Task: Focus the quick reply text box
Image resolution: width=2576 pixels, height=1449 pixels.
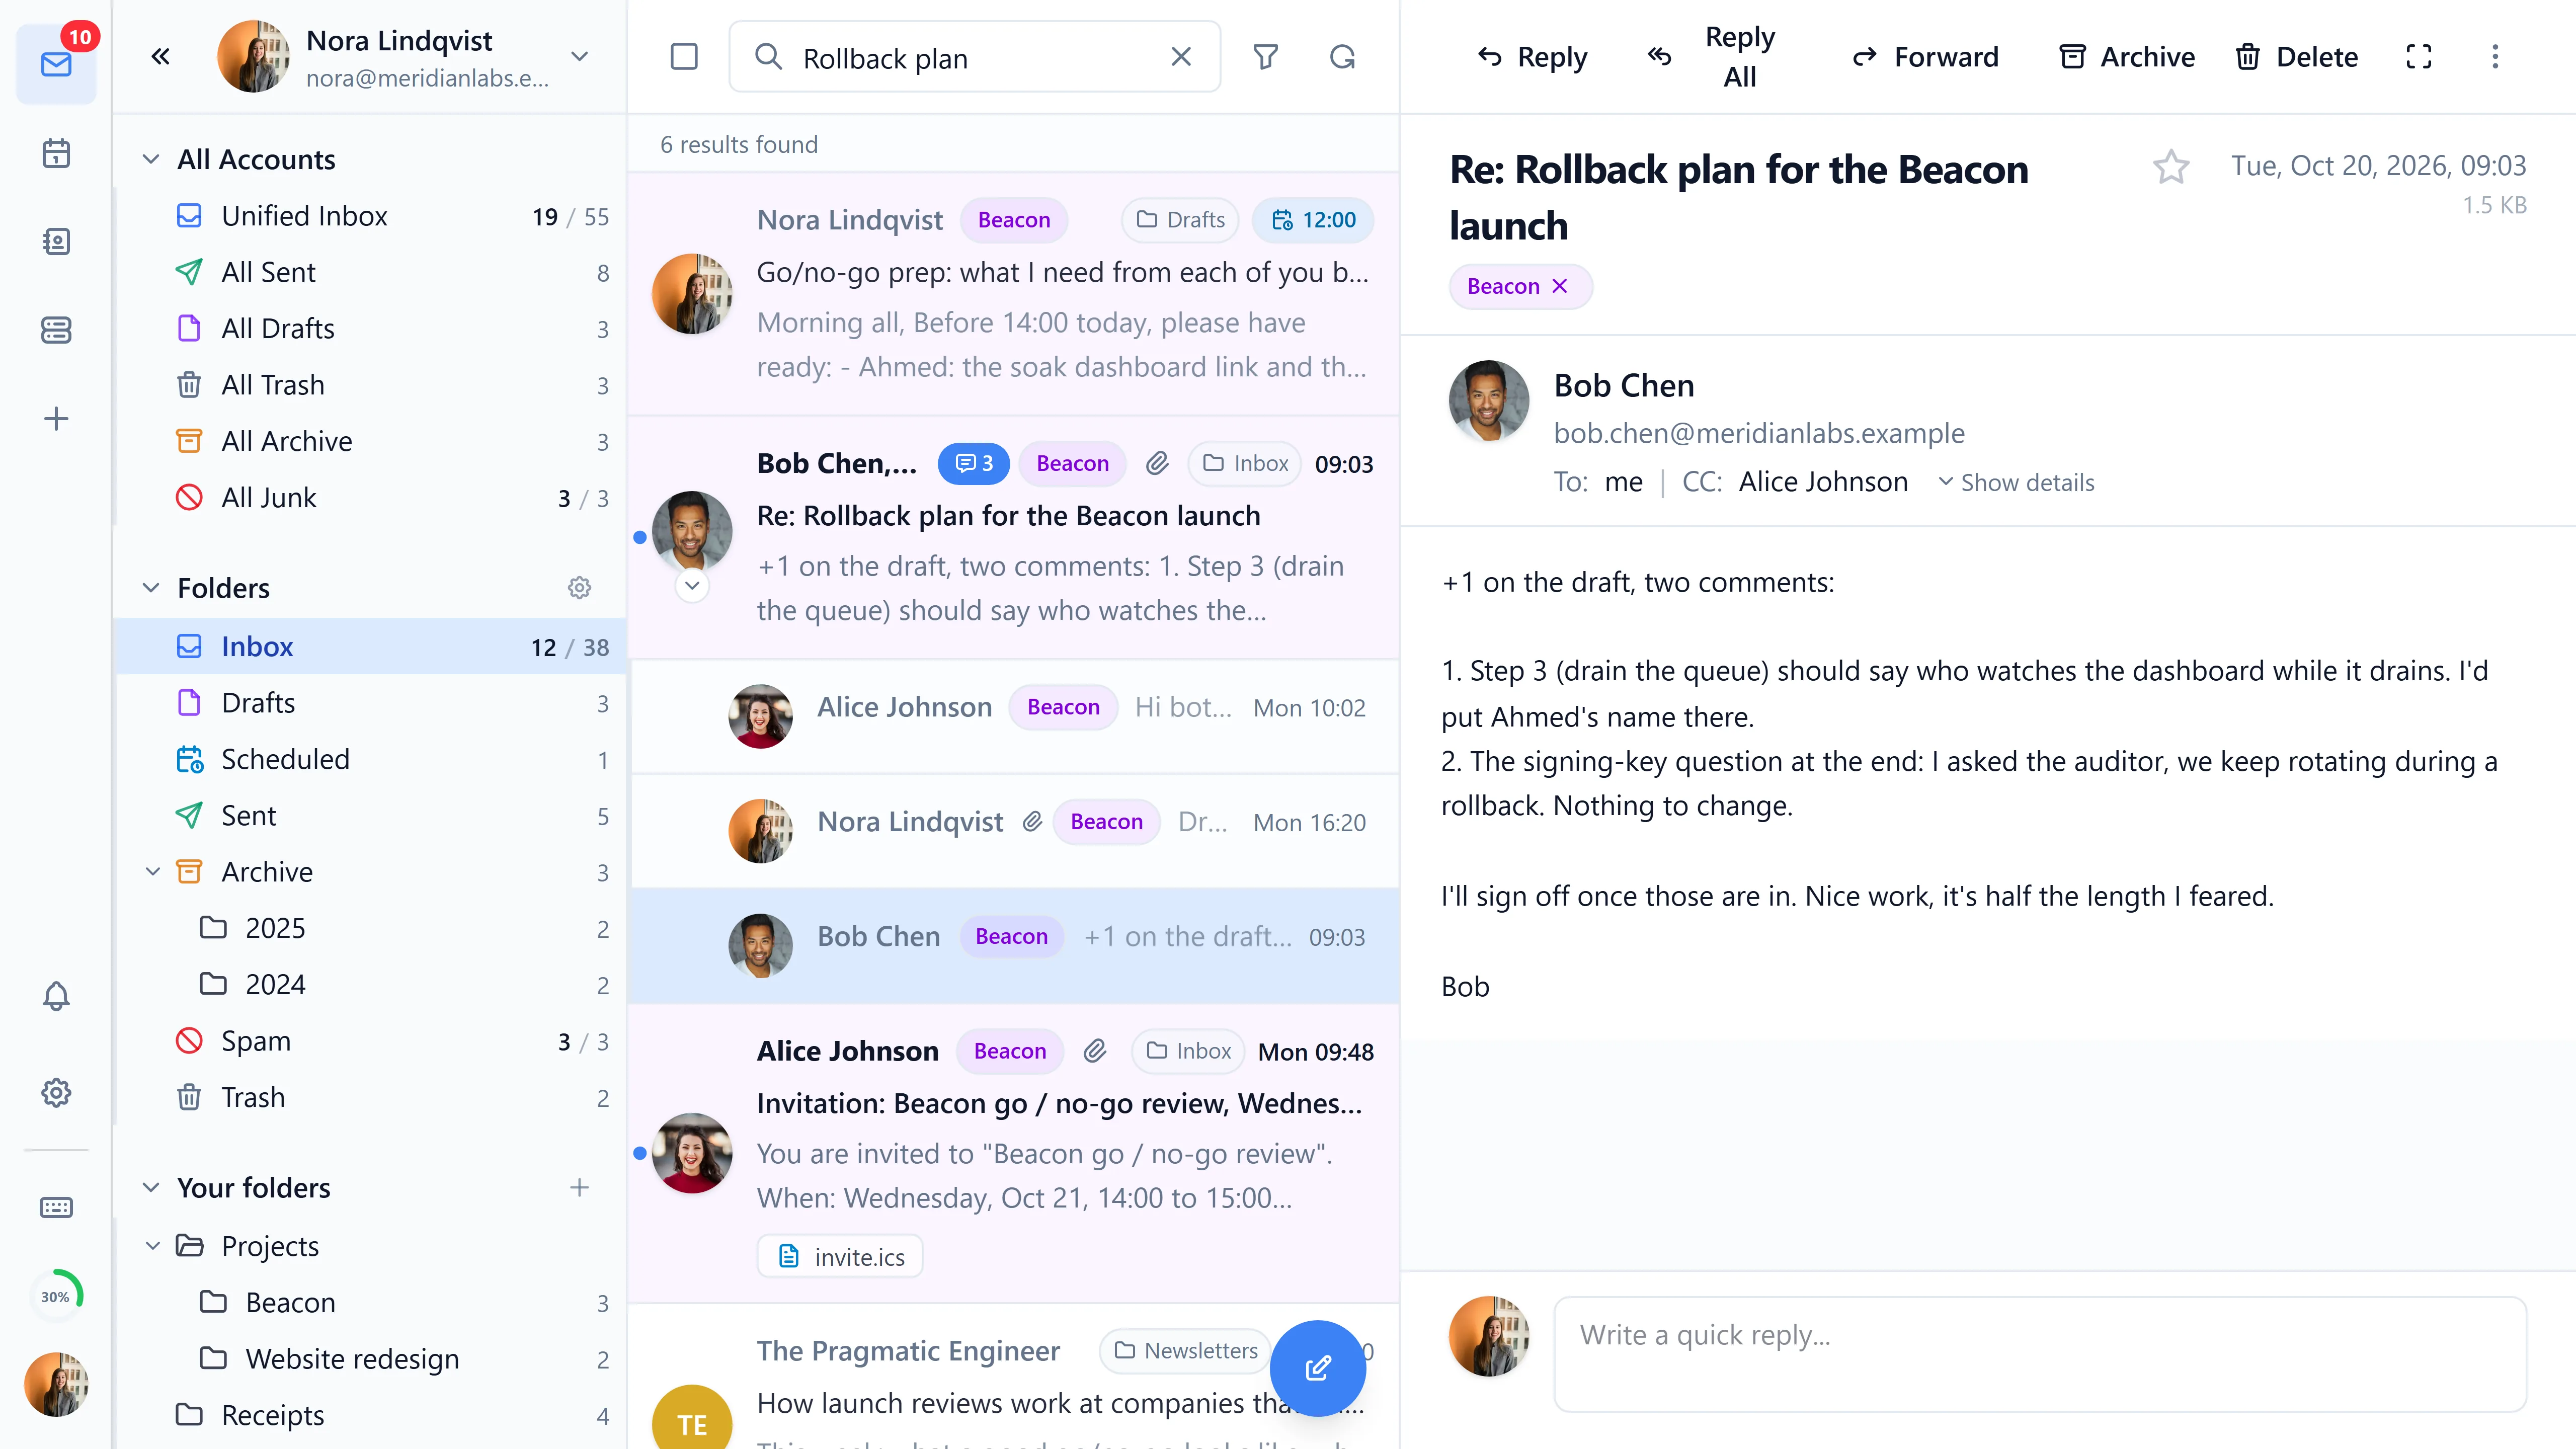Action: [2040, 1354]
